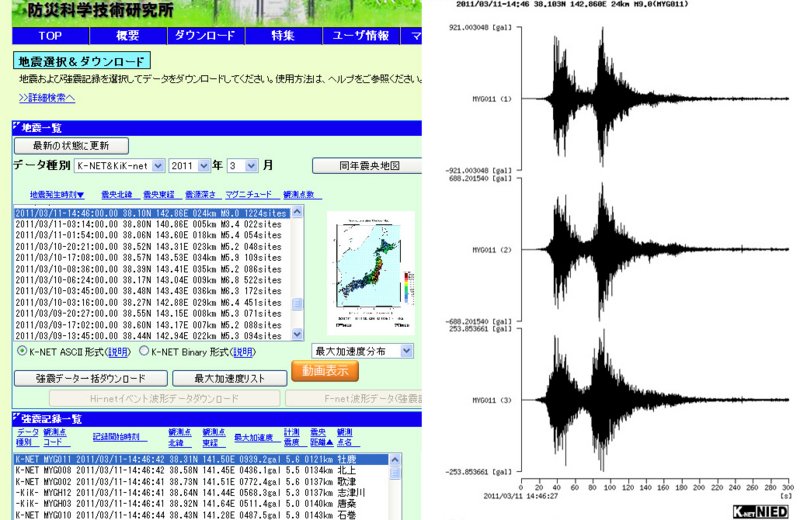Select the 2011/03/10-06:24 M6.8 earthquake row
Viewport: 800px width, 520px height.
click(152, 280)
